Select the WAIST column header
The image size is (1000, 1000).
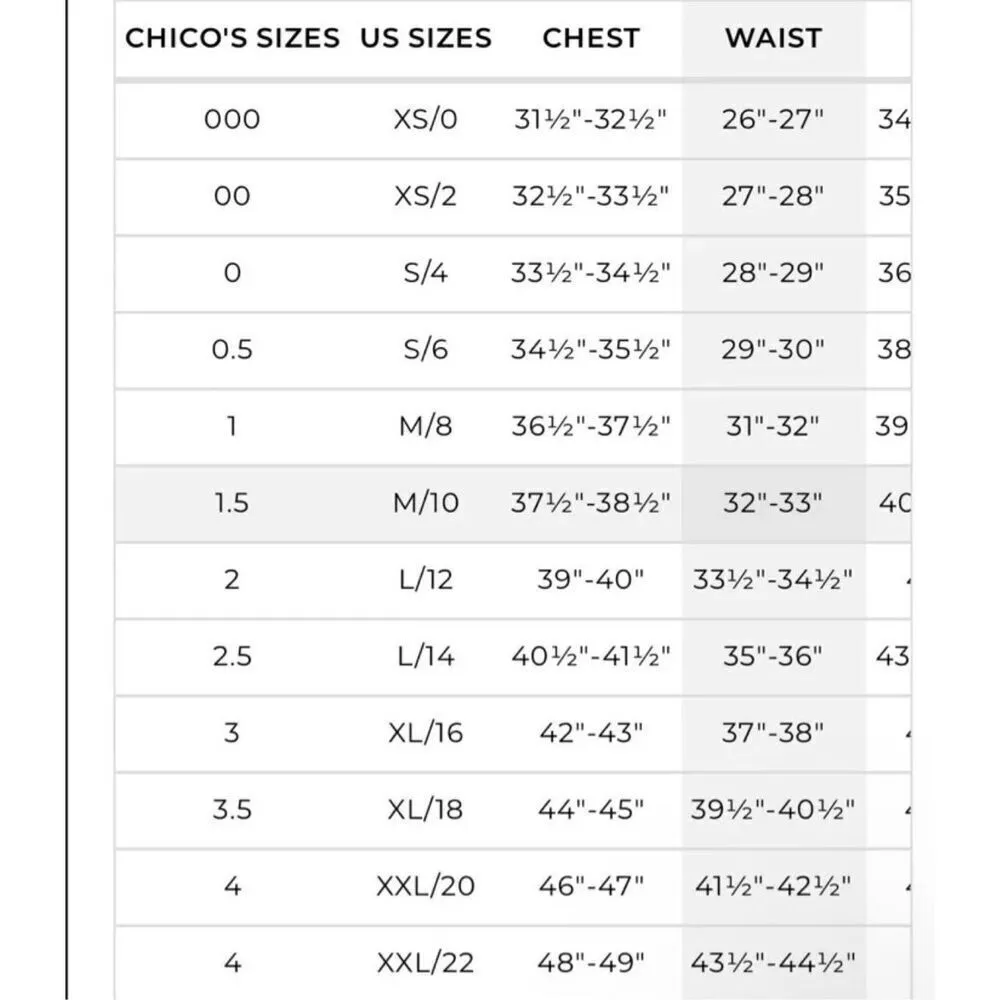click(773, 39)
